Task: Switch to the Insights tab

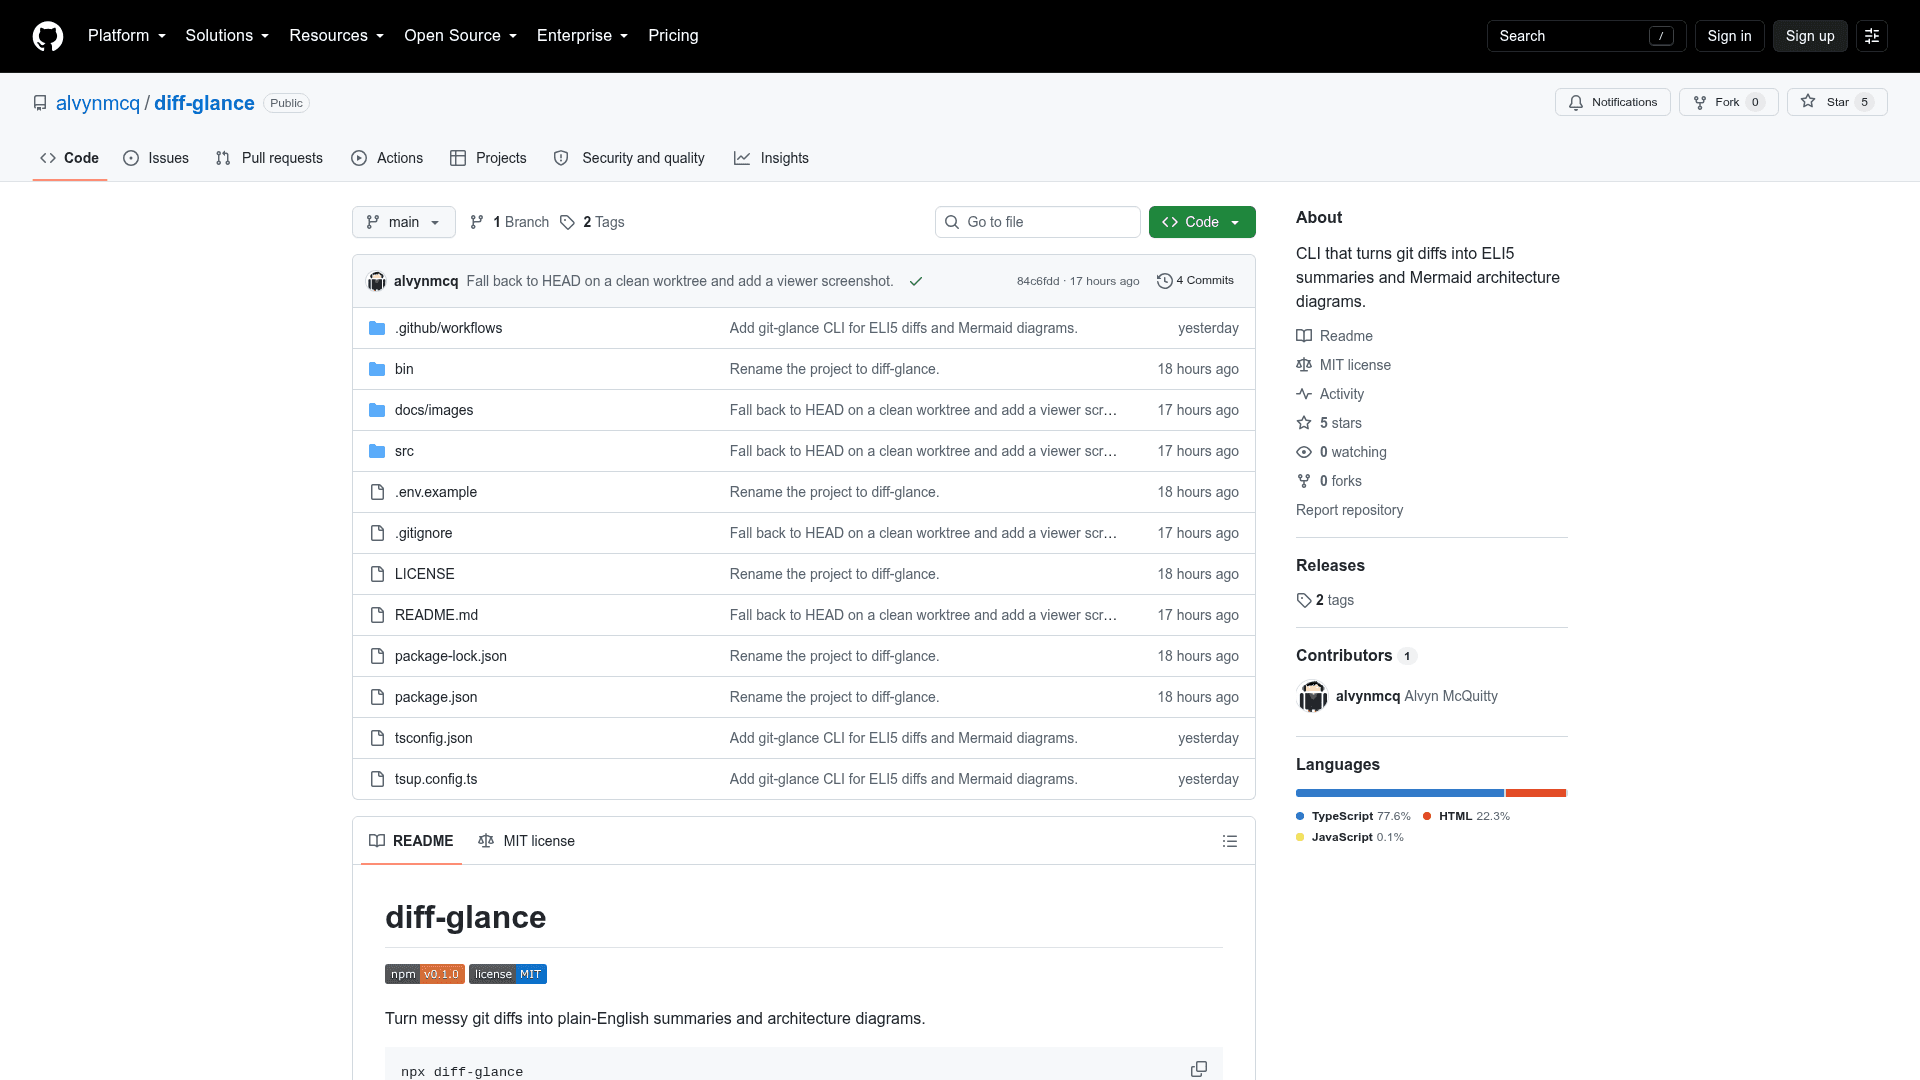Action: 771,158
